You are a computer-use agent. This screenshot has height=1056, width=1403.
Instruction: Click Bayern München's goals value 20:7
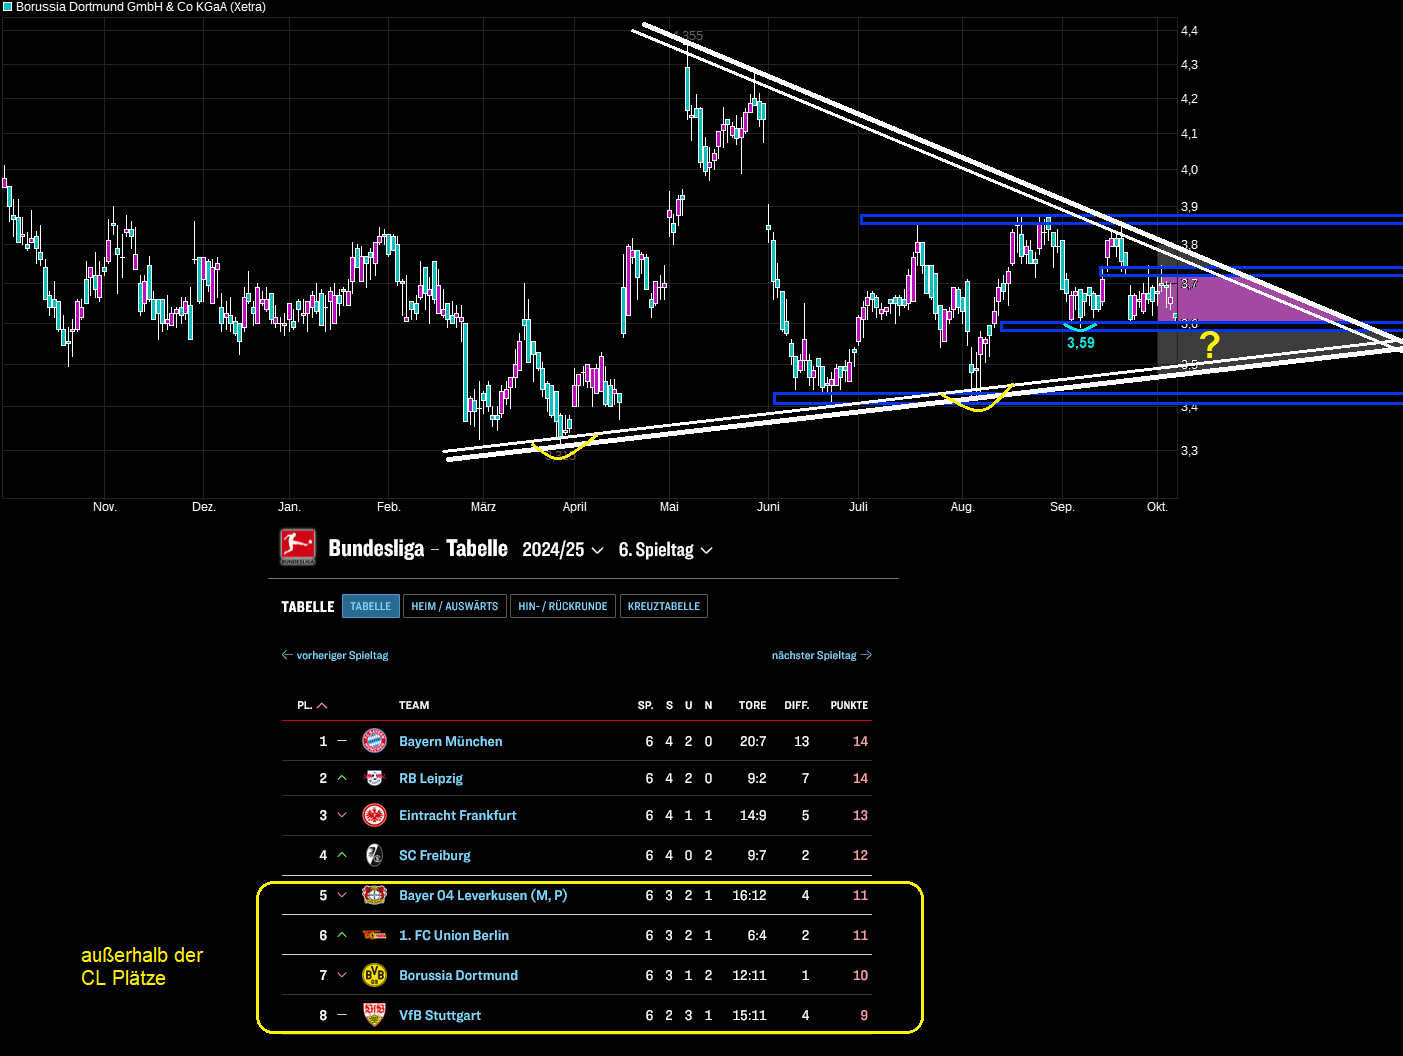(753, 741)
